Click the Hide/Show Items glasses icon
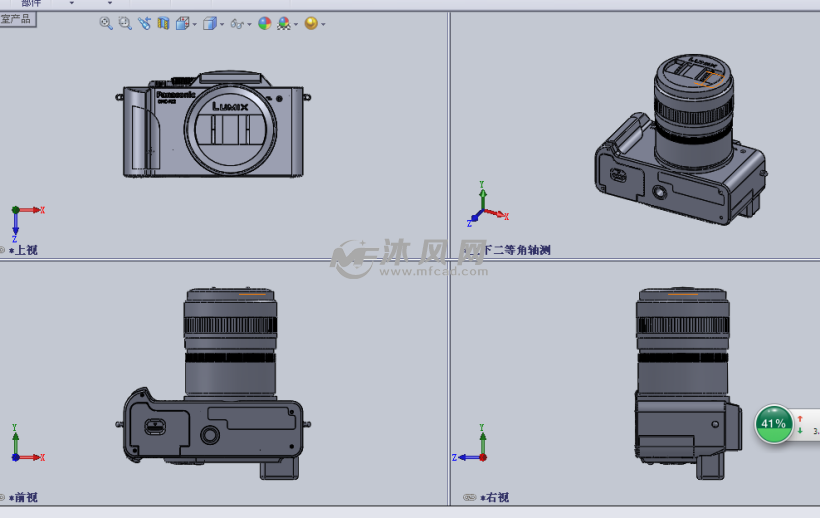Viewport: 820px width, 518px height. (x=237, y=24)
